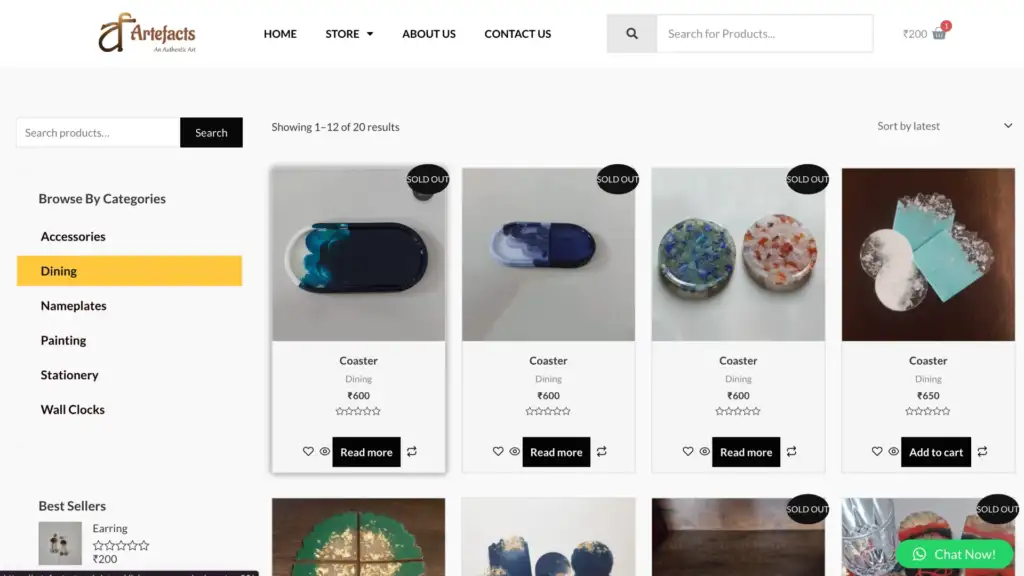Click the Artefacts logo
Screen dimensions: 1024x576
pyautogui.click(x=146, y=32)
